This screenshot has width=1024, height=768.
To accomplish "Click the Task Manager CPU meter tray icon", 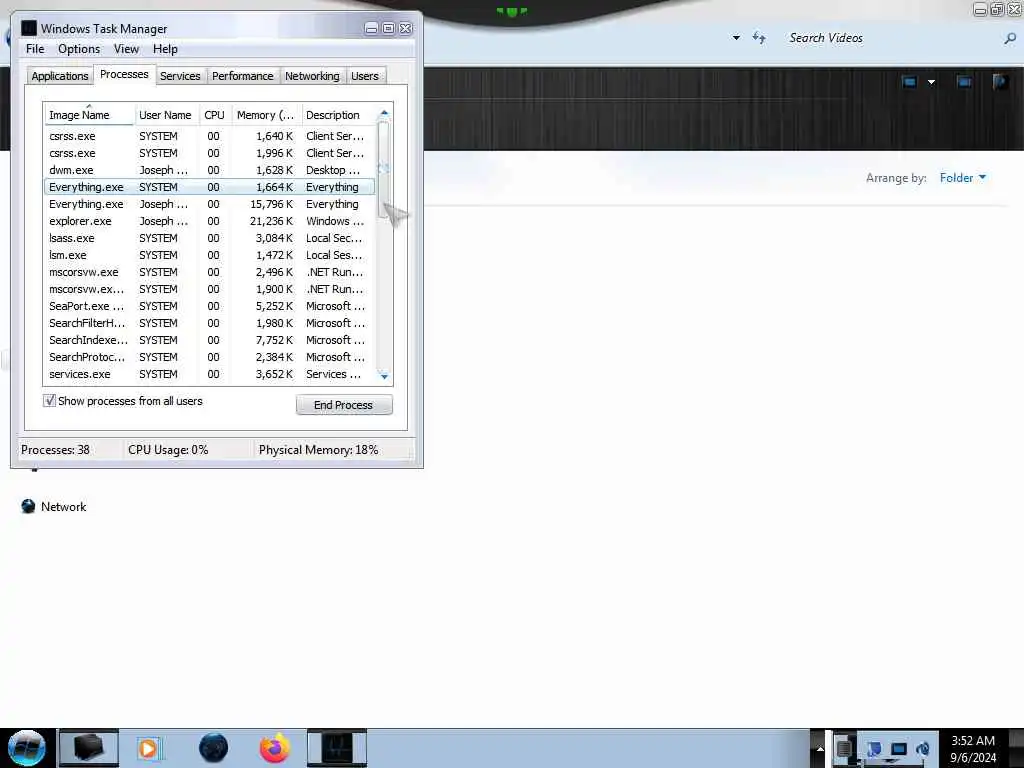I will coord(844,749).
